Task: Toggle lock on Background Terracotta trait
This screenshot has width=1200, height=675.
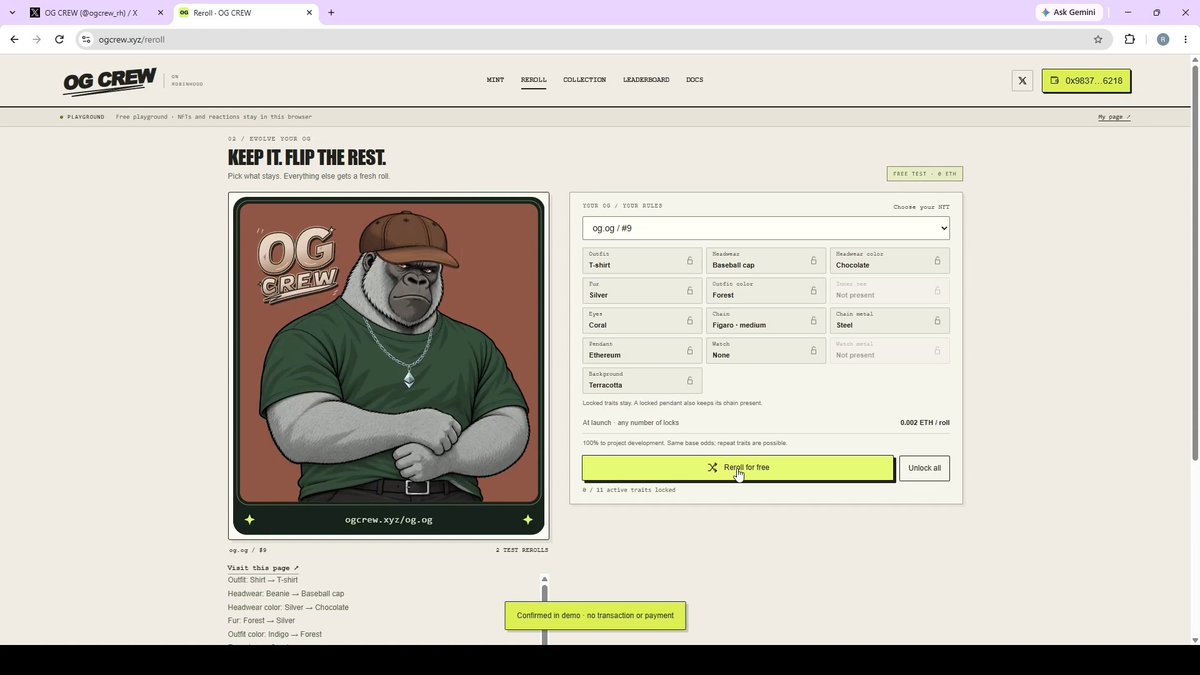Action: [642, 380]
